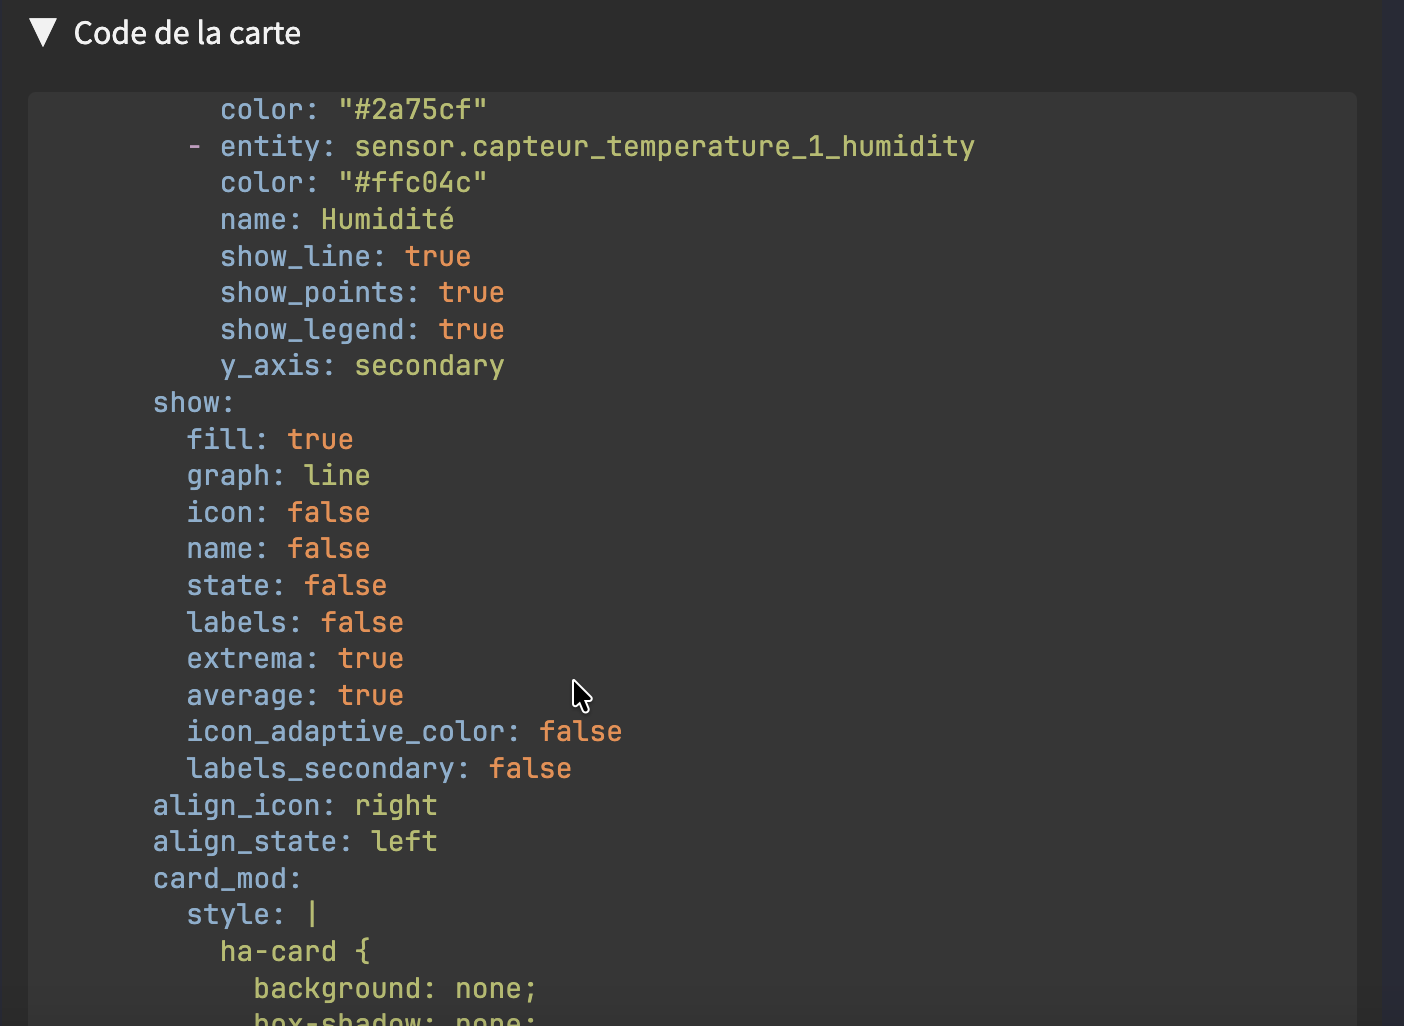Click the icon_adaptive_color: false line
Viewport: 1404px width, 1026px height.
(404, 732)
